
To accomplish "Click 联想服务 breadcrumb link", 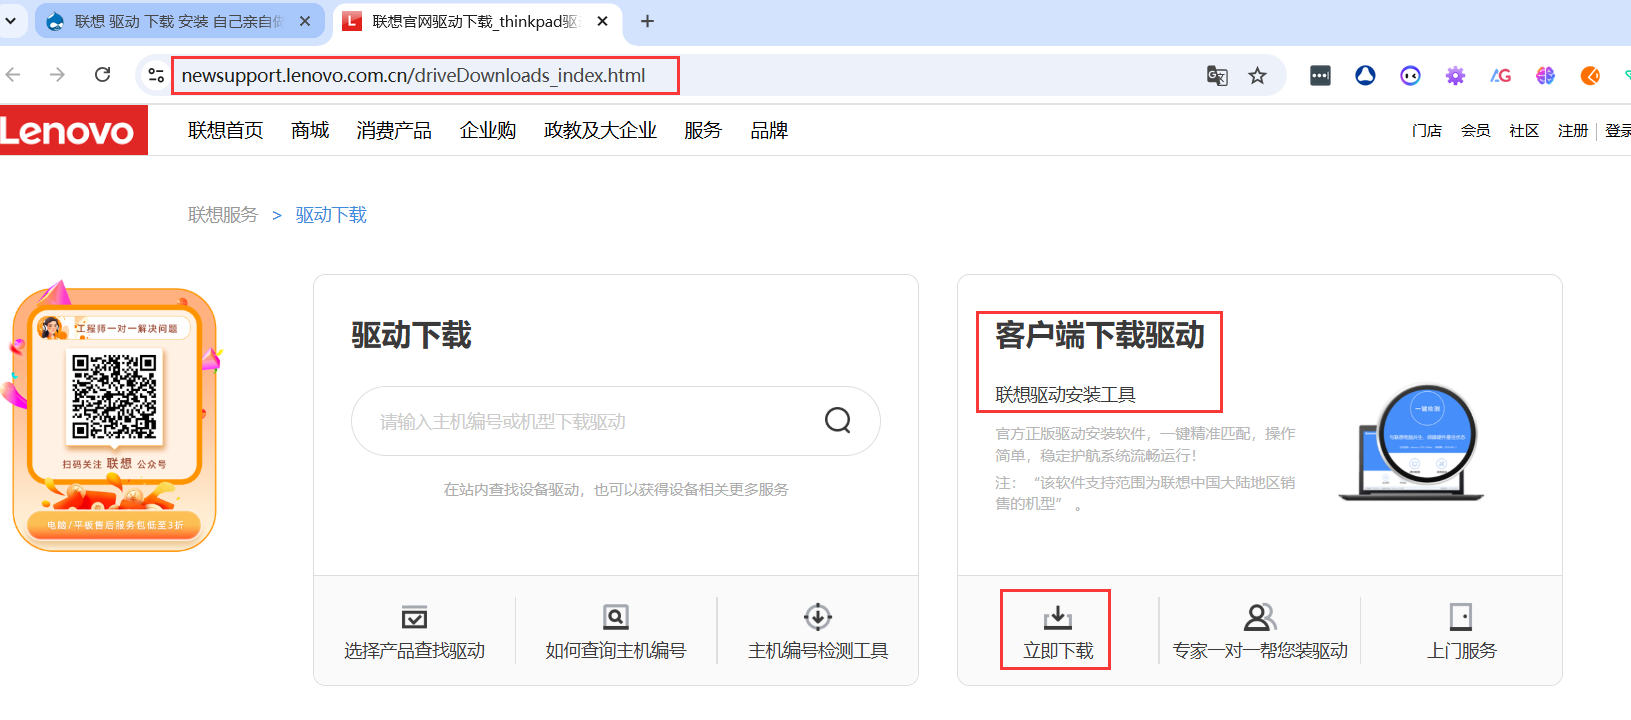I will click(223, 215).
